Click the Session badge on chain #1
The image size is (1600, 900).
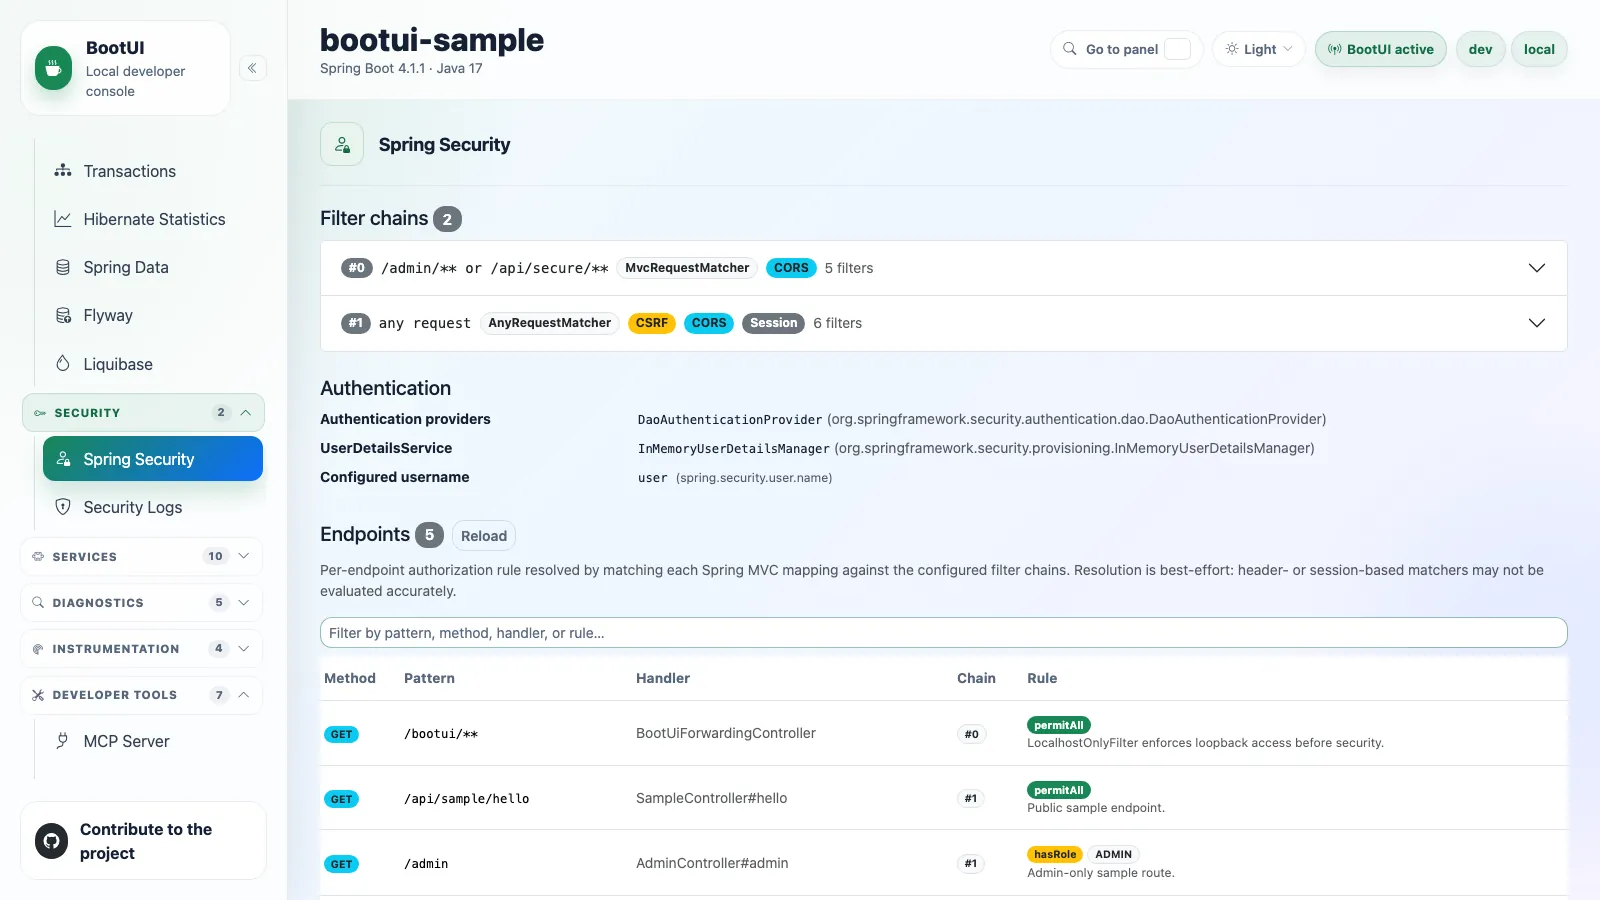point(774,323)
